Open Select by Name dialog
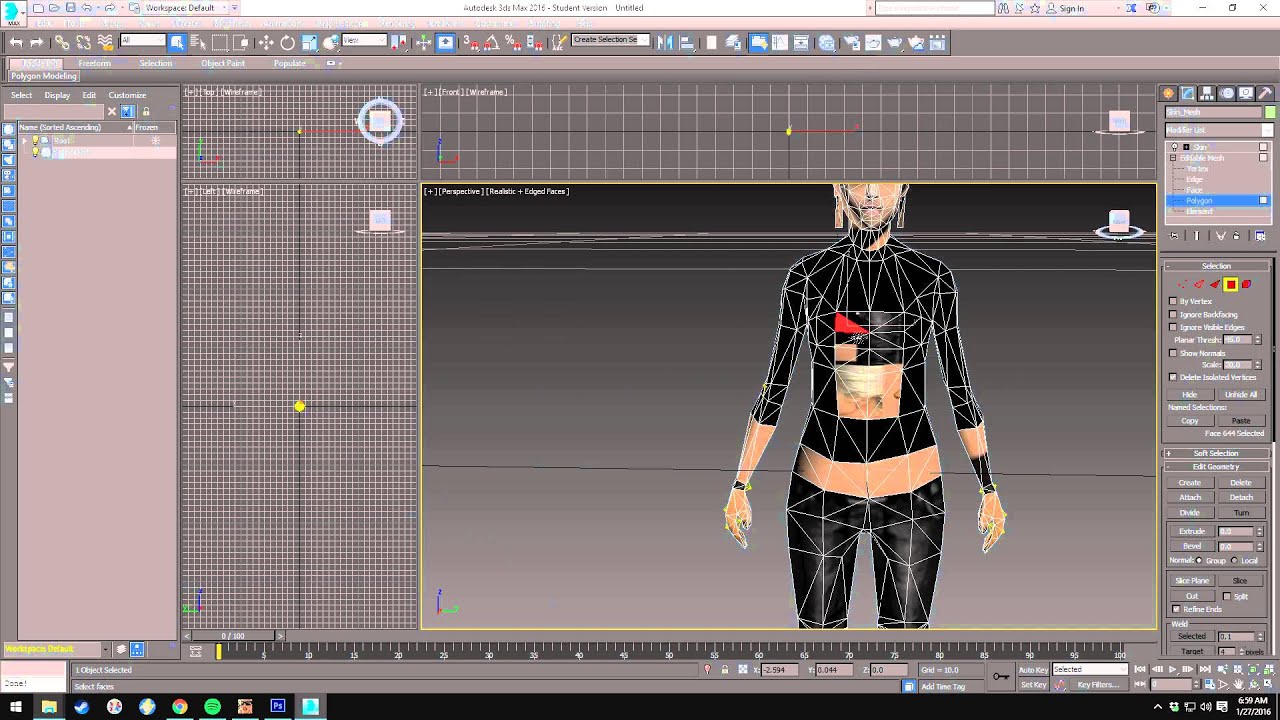 pyautogui.click(x=197, y=42)
